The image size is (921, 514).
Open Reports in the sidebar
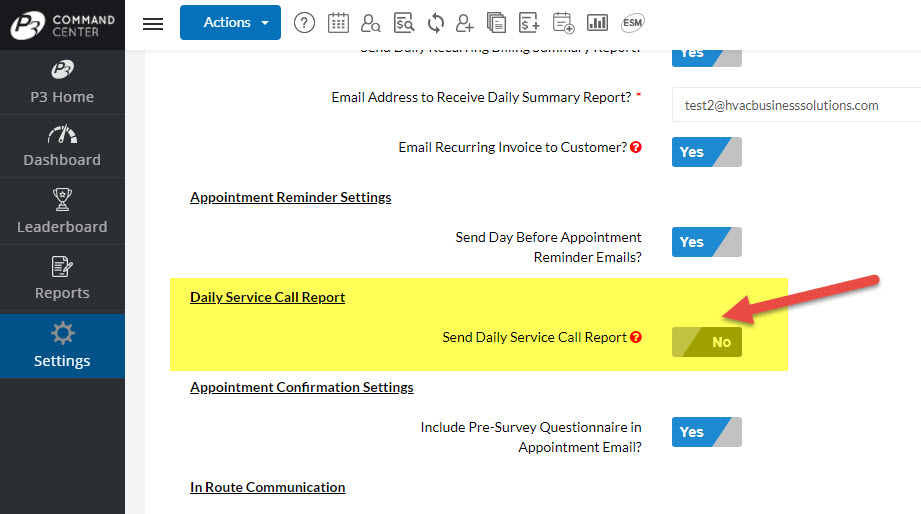[62, 279]
